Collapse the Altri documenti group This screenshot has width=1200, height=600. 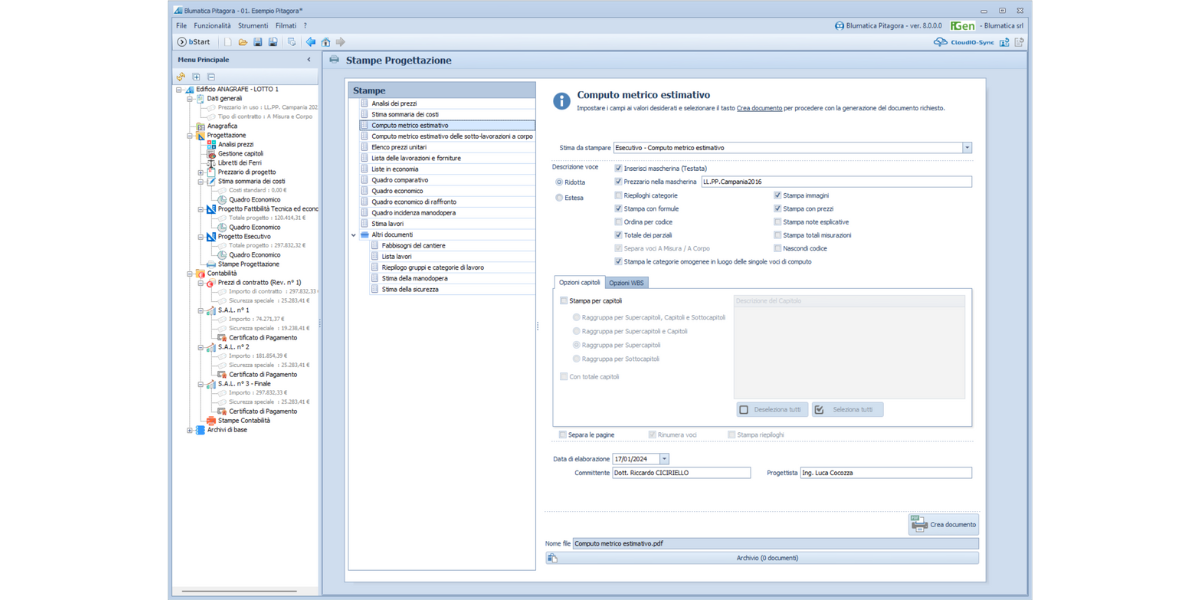click(354, 235)
